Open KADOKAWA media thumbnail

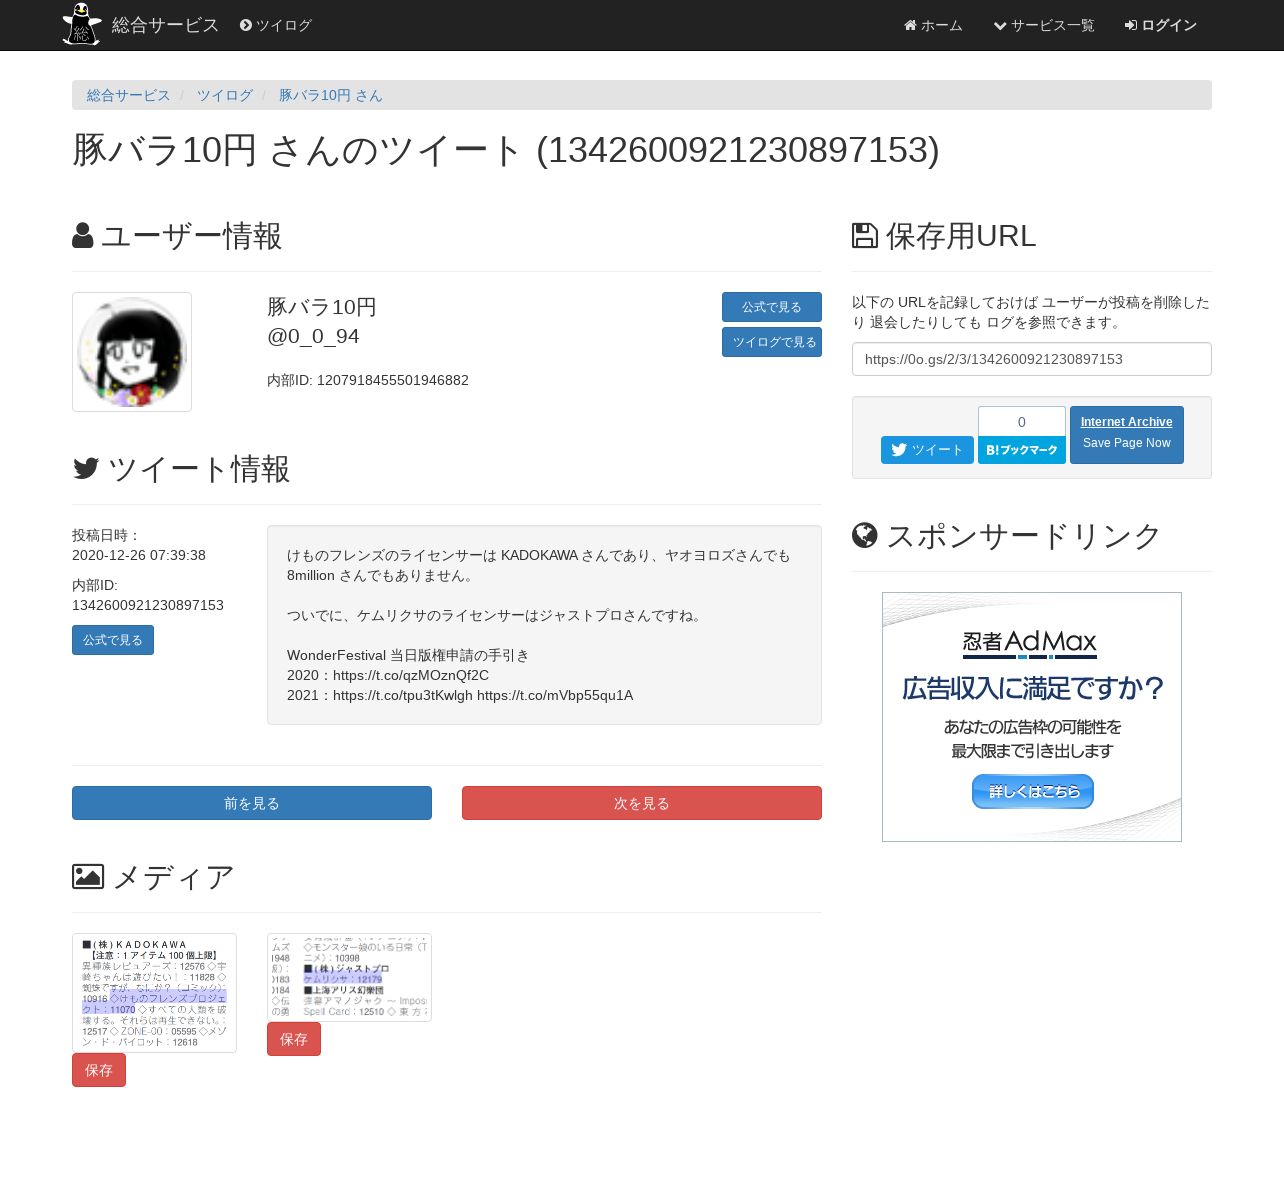pos(154,993)
